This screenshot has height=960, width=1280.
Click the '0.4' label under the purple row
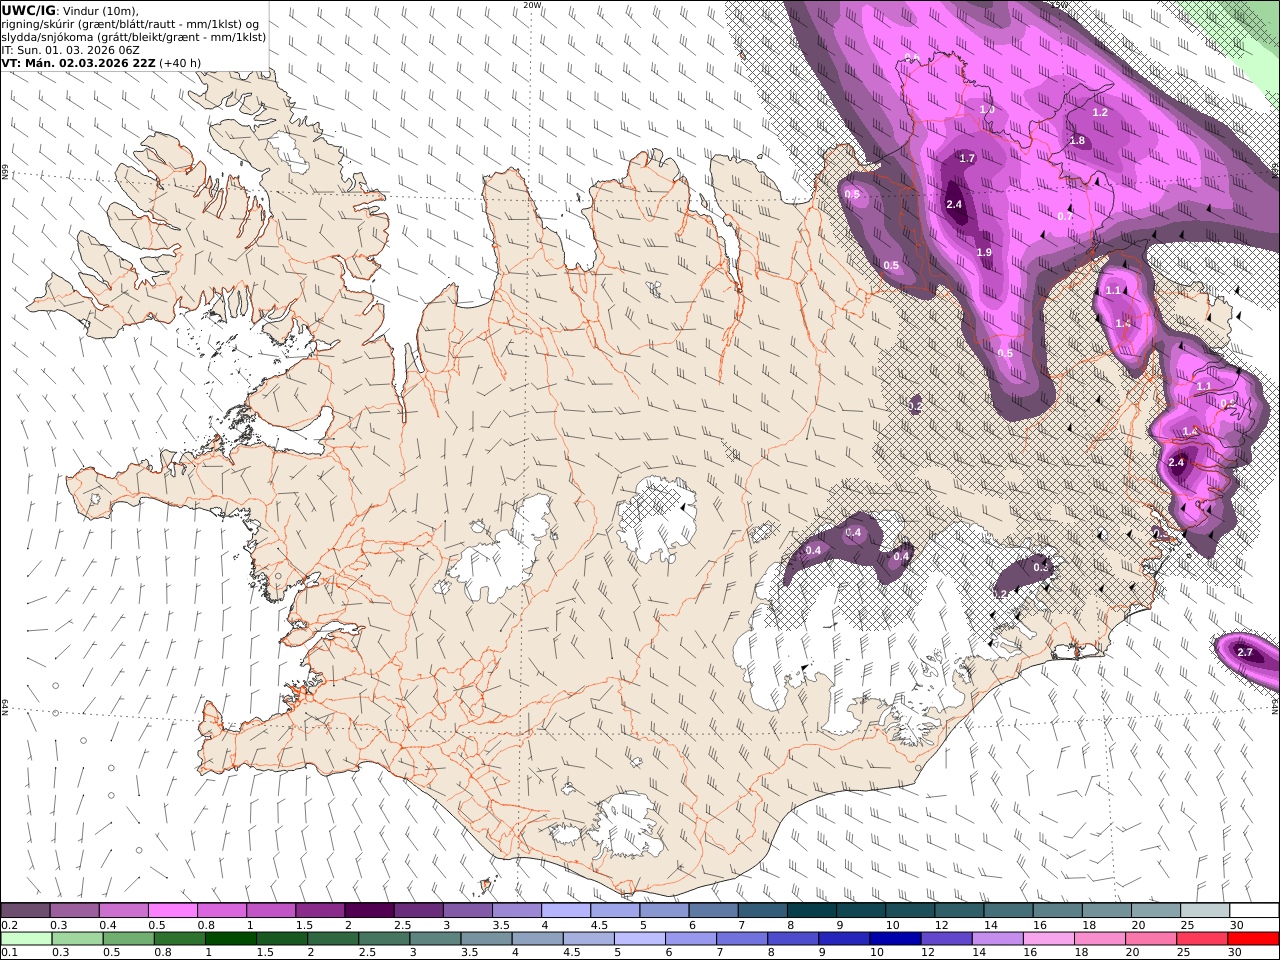click(x=107, y=925)
